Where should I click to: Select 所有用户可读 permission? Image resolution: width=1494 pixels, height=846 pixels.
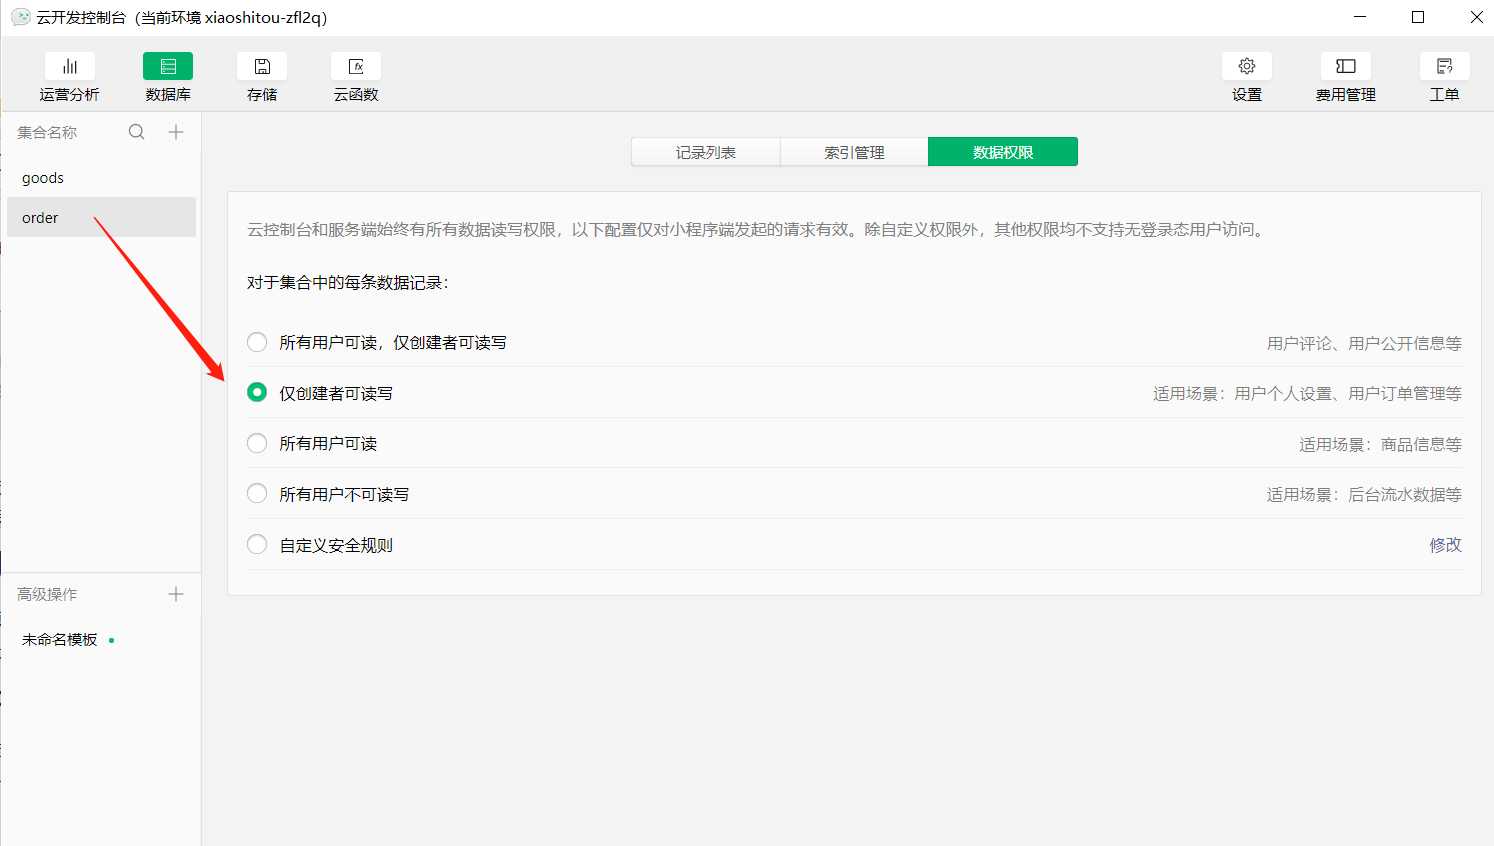click(257, 443)
